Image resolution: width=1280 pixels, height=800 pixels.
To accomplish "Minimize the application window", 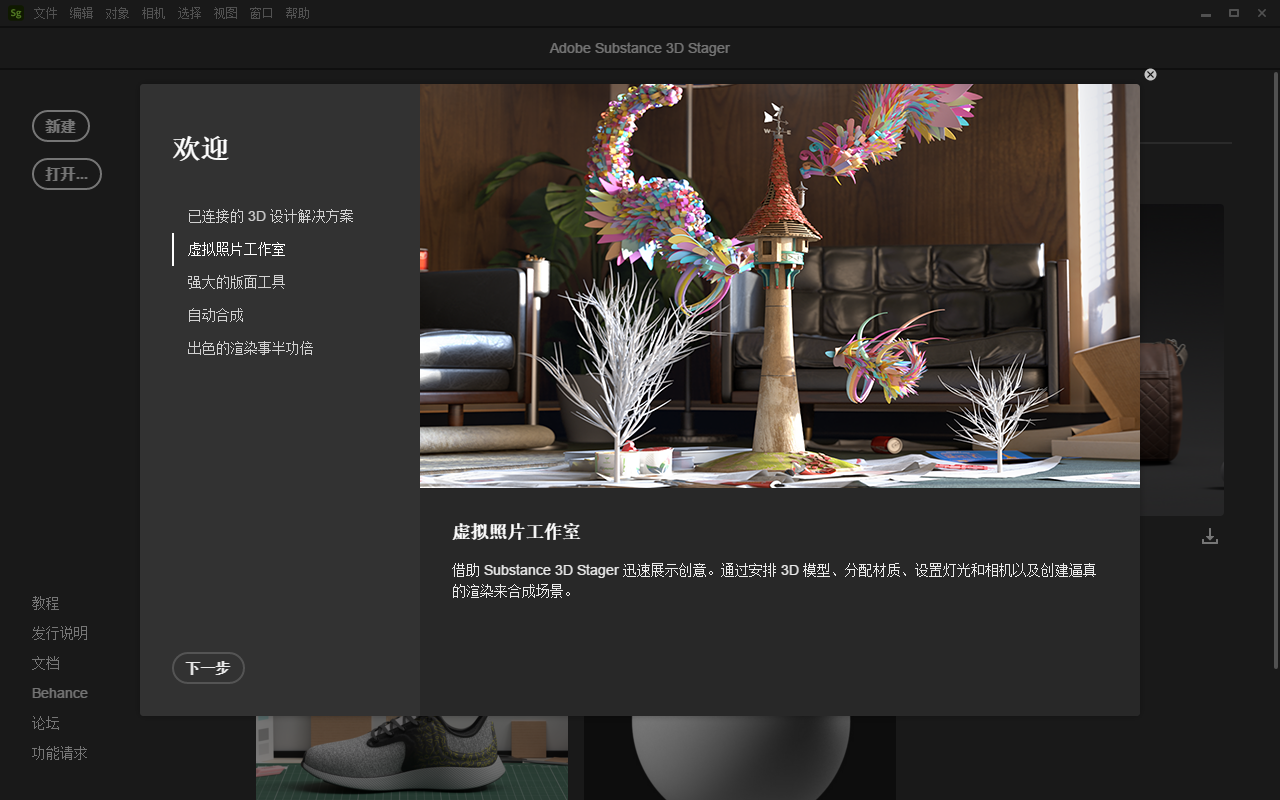I will click(1207, 13).
